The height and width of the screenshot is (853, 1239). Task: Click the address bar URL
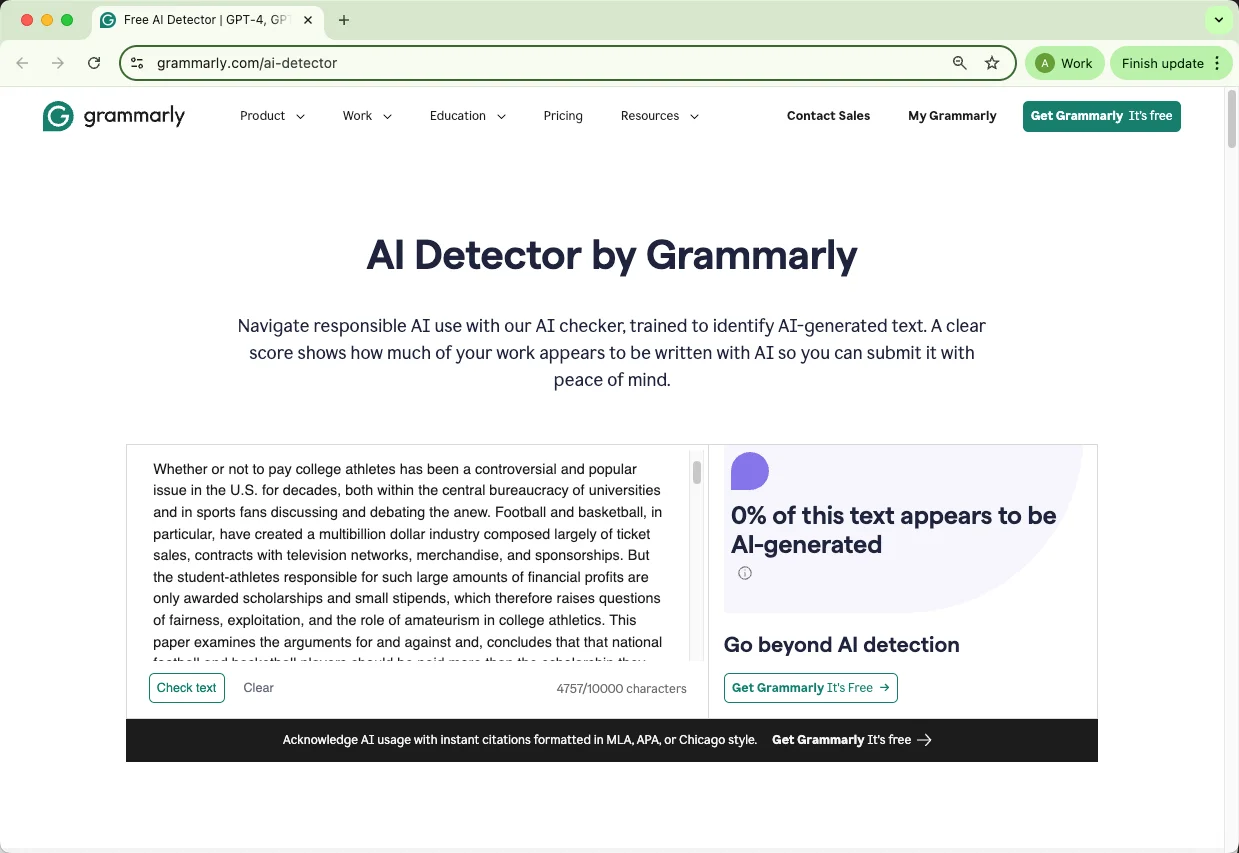point(247,63)
